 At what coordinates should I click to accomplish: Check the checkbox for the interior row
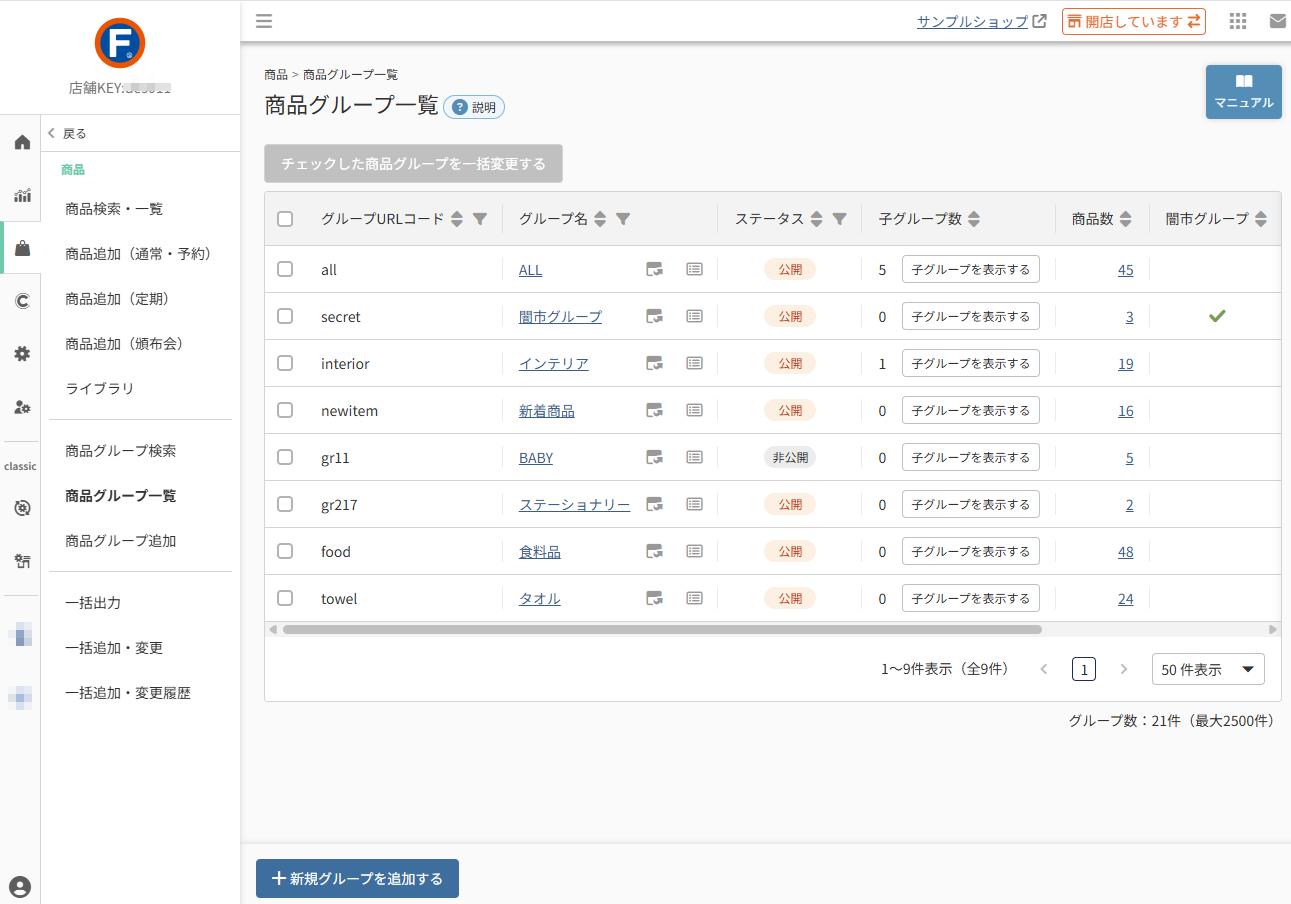point(285,363)
